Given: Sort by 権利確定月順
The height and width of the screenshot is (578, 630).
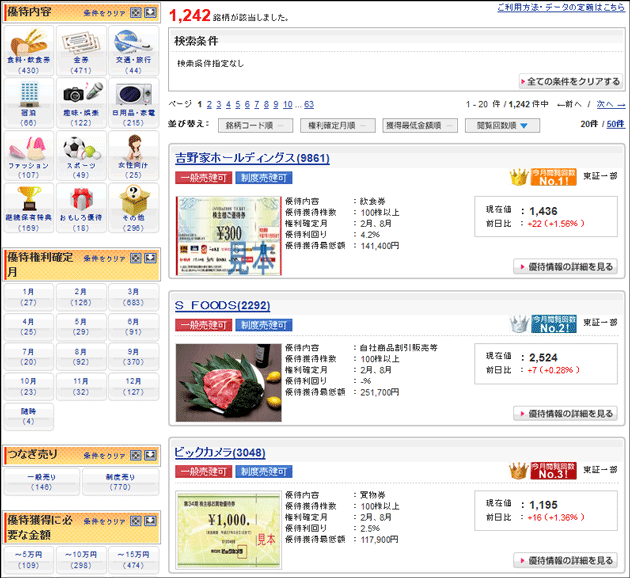Looking at the screenshot, I should click(x=338, y=126).
